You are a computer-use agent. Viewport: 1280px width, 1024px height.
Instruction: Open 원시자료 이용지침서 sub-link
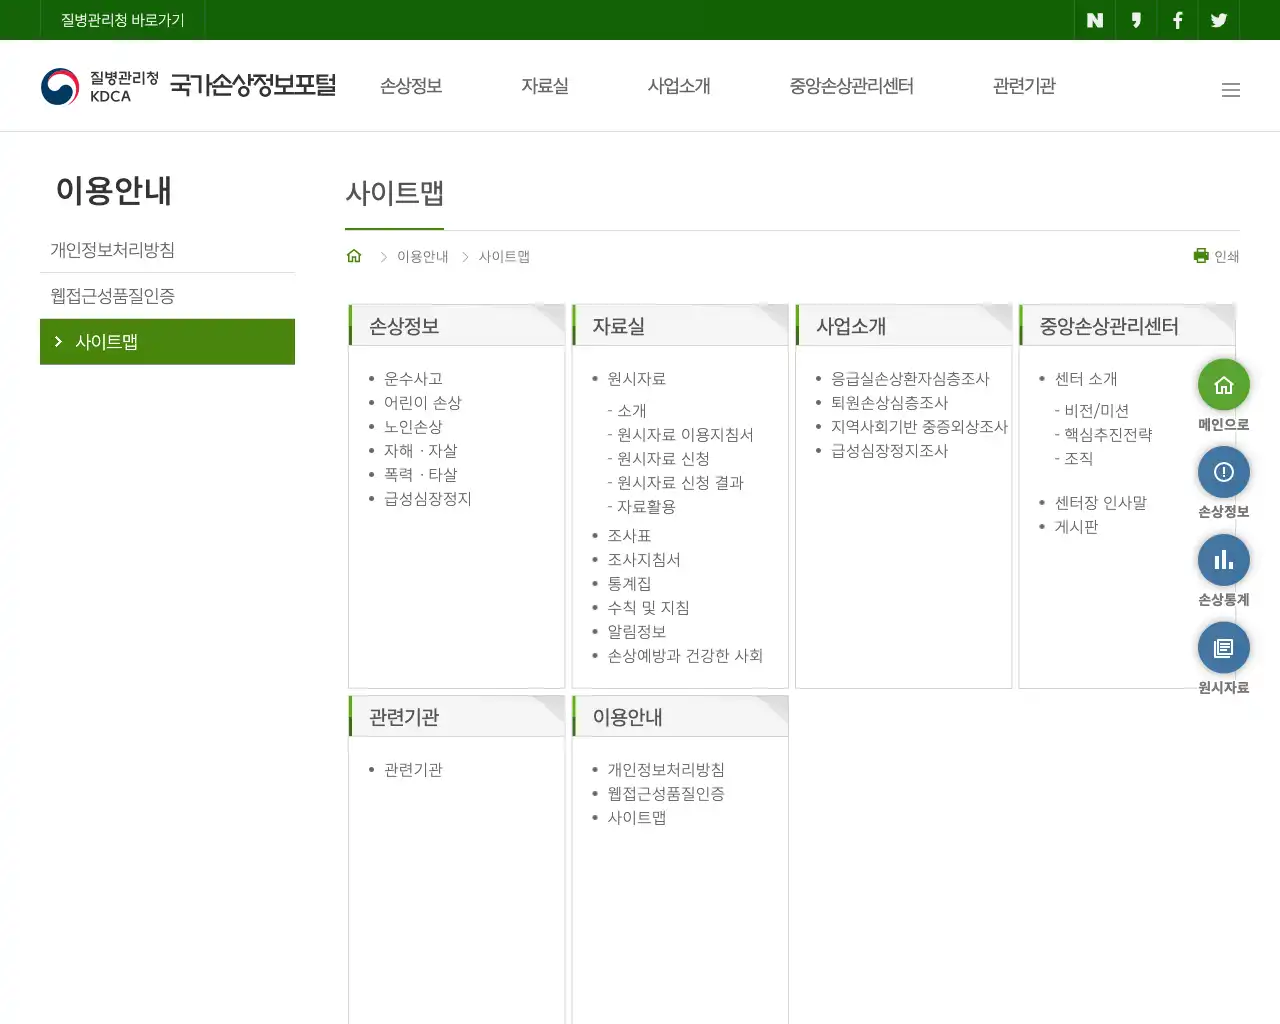coord(681,435)
